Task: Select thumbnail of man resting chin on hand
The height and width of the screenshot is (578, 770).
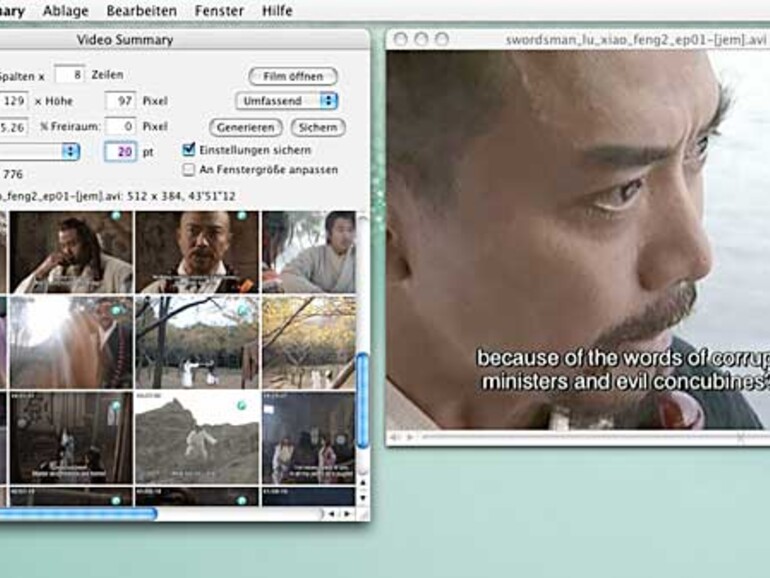Action: point(71,252)
